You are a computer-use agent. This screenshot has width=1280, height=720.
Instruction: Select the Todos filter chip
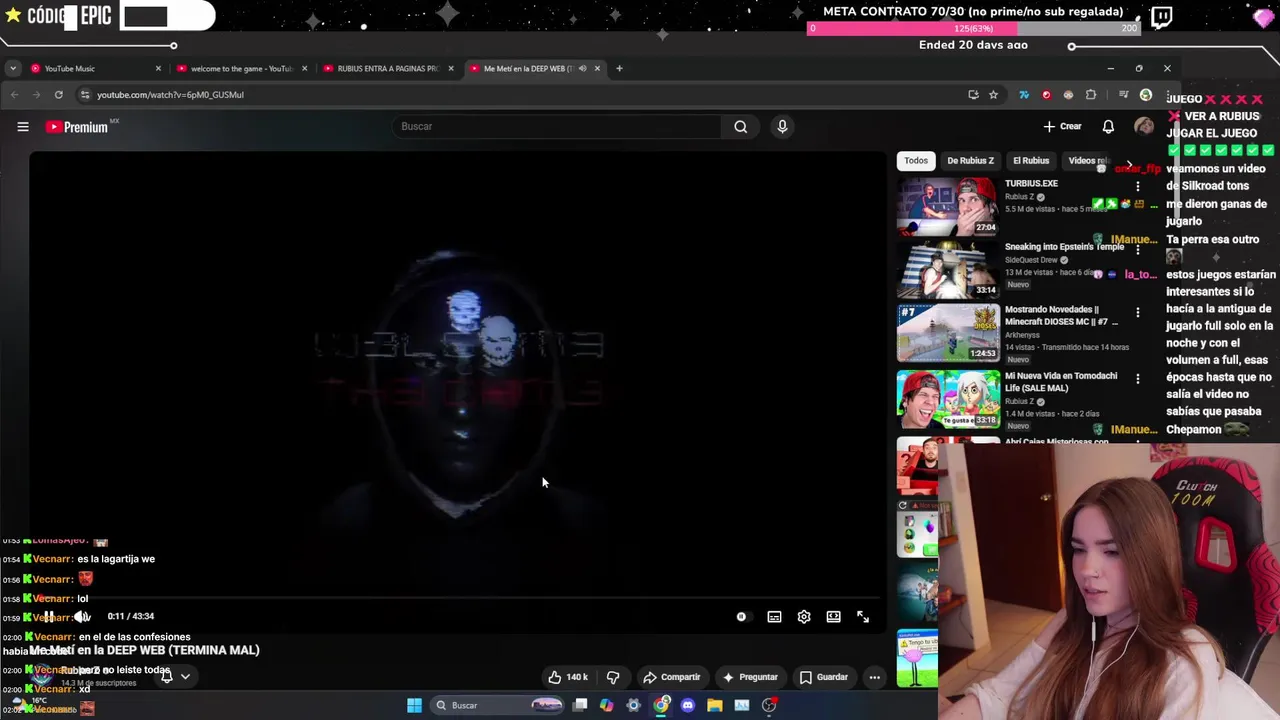pyautogui.click(x=916, y=160)
